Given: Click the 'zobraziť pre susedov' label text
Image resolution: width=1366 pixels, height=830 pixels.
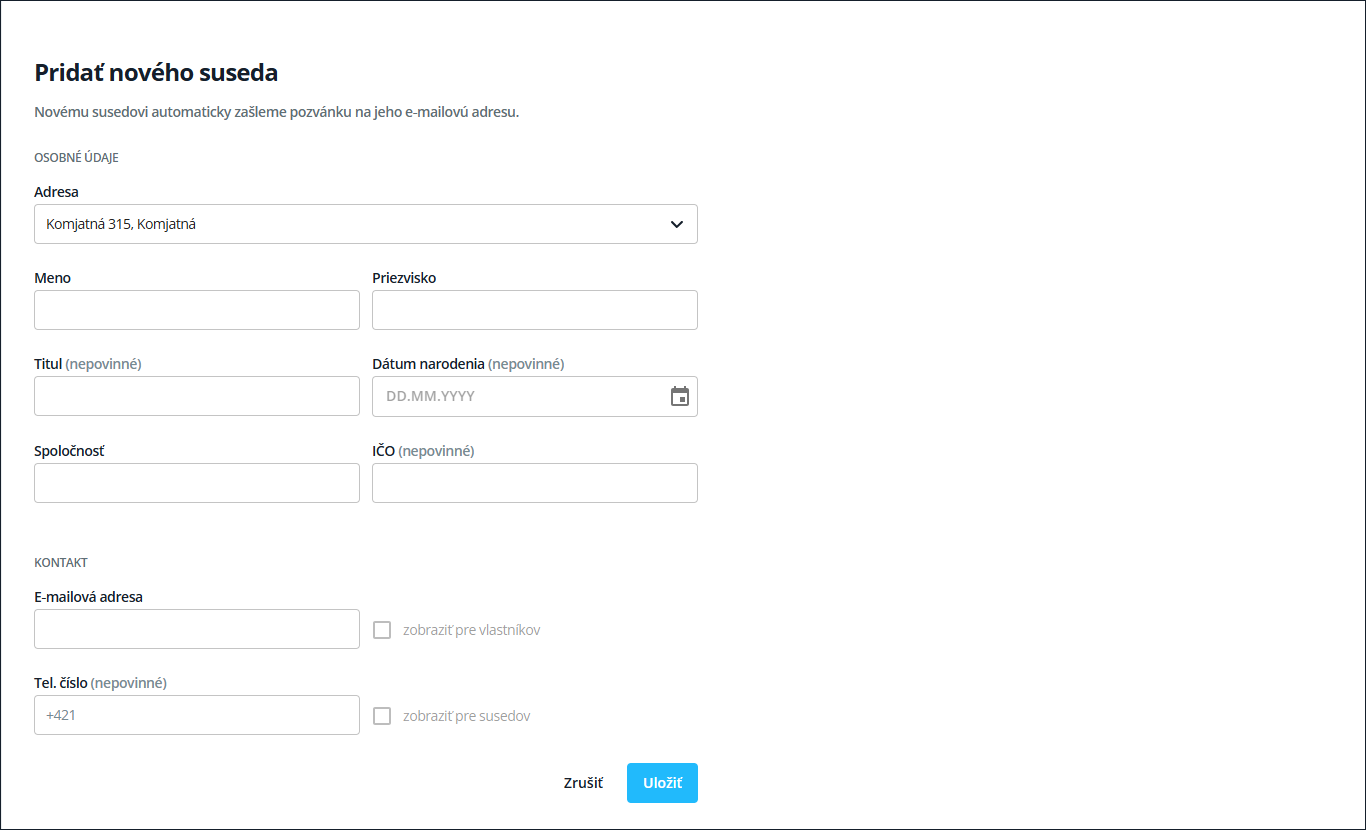Looking at the screenshot, I should pos(466,716).
